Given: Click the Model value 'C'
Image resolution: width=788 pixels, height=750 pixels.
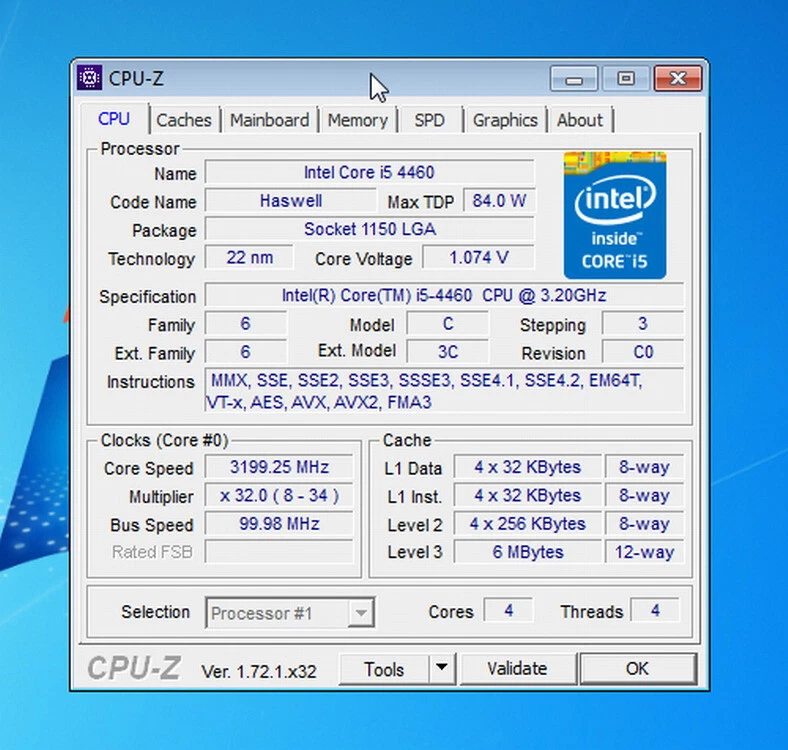Looking at the screenshot, I should pyautogui.click(x=448, y=324).
